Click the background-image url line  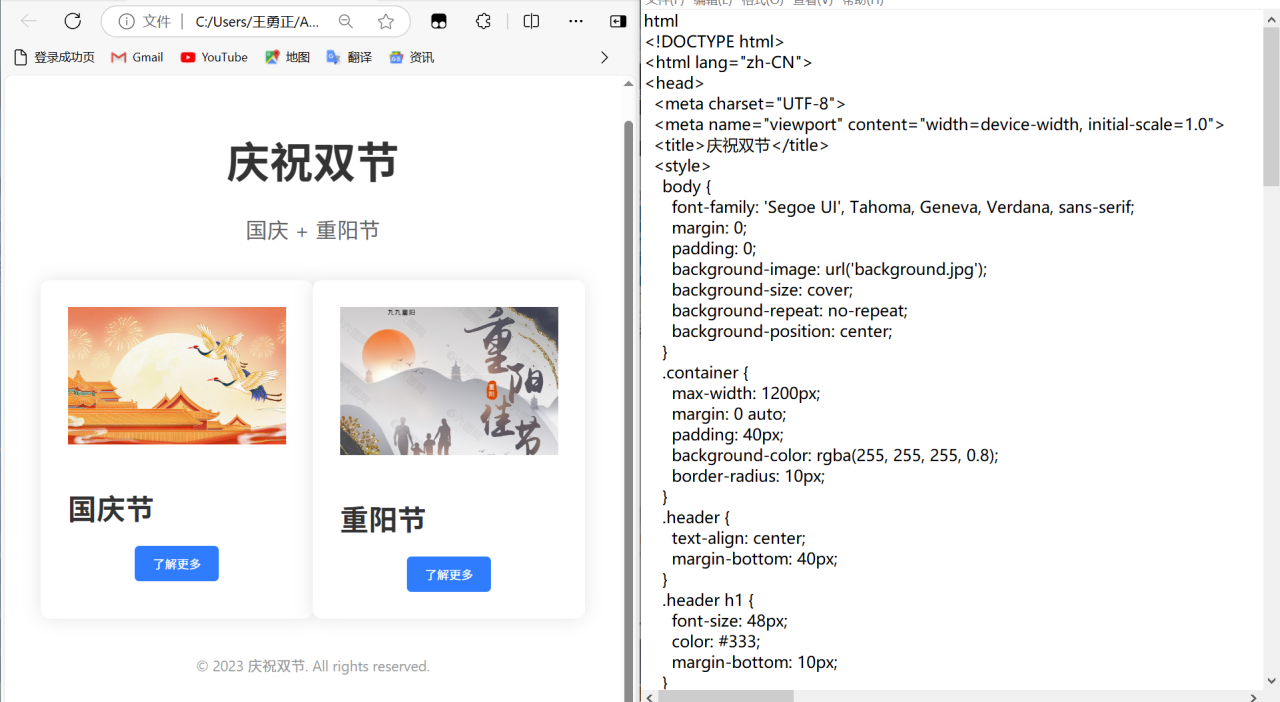pos(829,269)
